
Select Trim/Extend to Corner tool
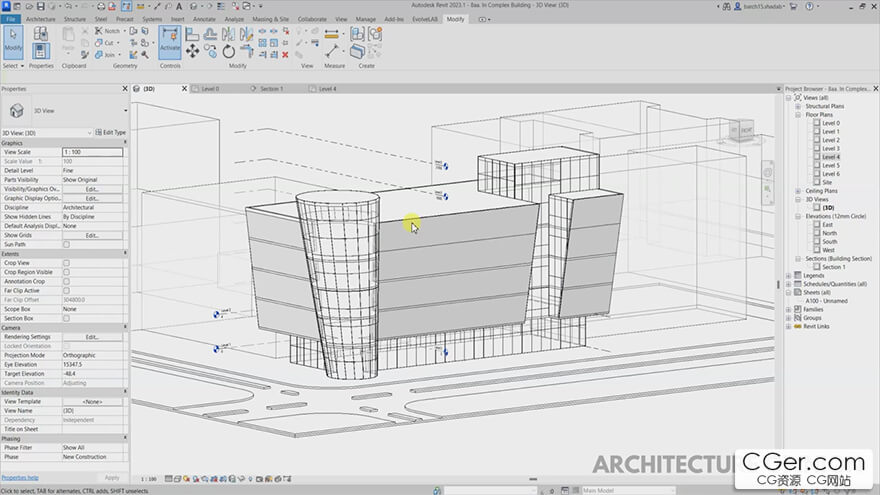pos(246,52)
